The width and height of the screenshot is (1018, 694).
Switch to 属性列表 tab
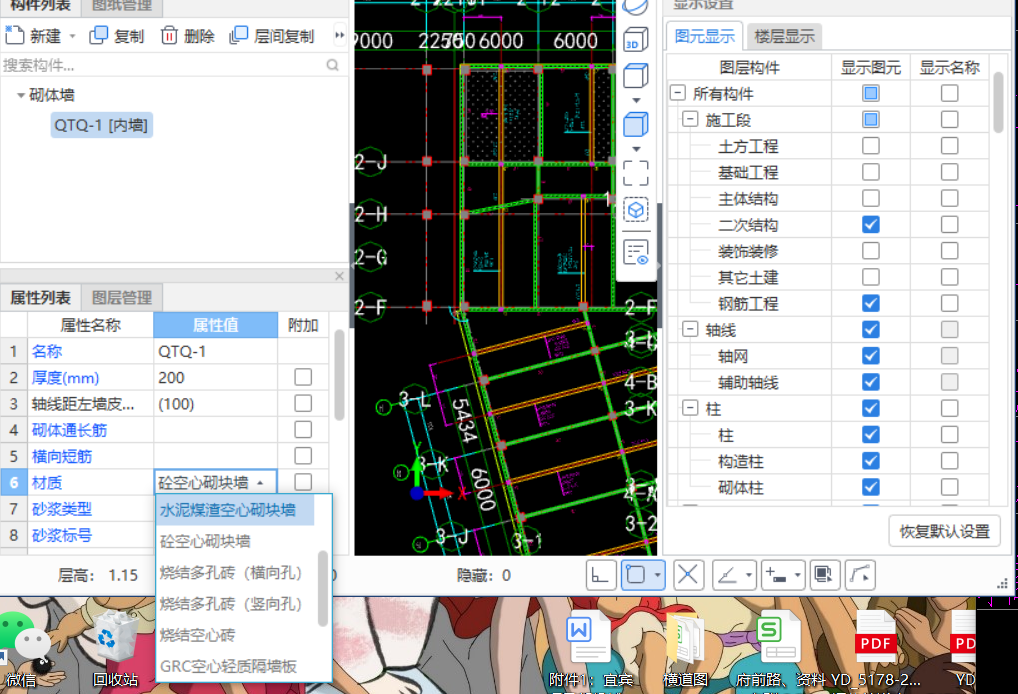point(40,298)
